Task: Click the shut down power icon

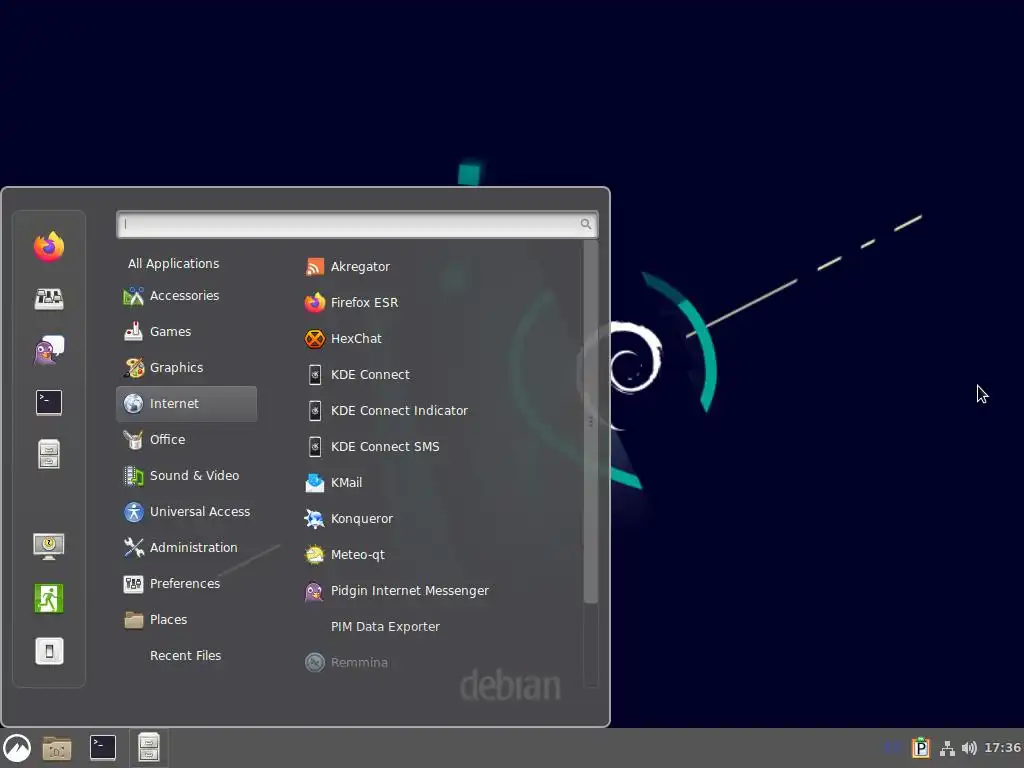Action: (x=49, y=651)
